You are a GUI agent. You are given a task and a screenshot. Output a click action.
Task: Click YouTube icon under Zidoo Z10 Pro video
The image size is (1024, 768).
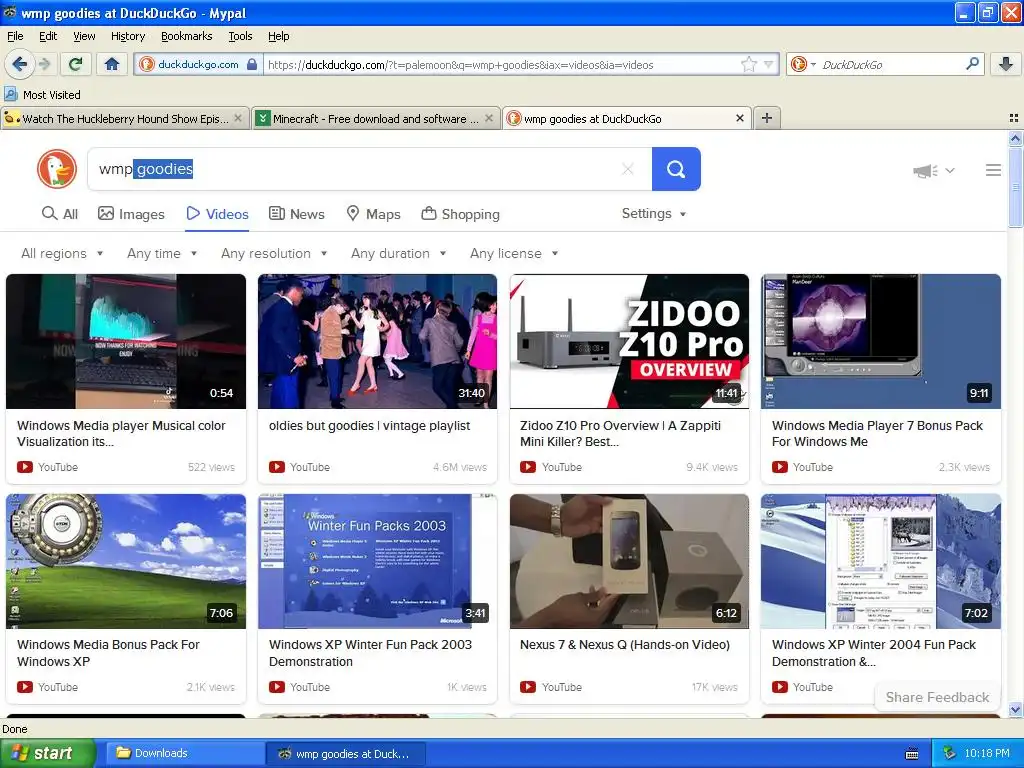point(528,467)
